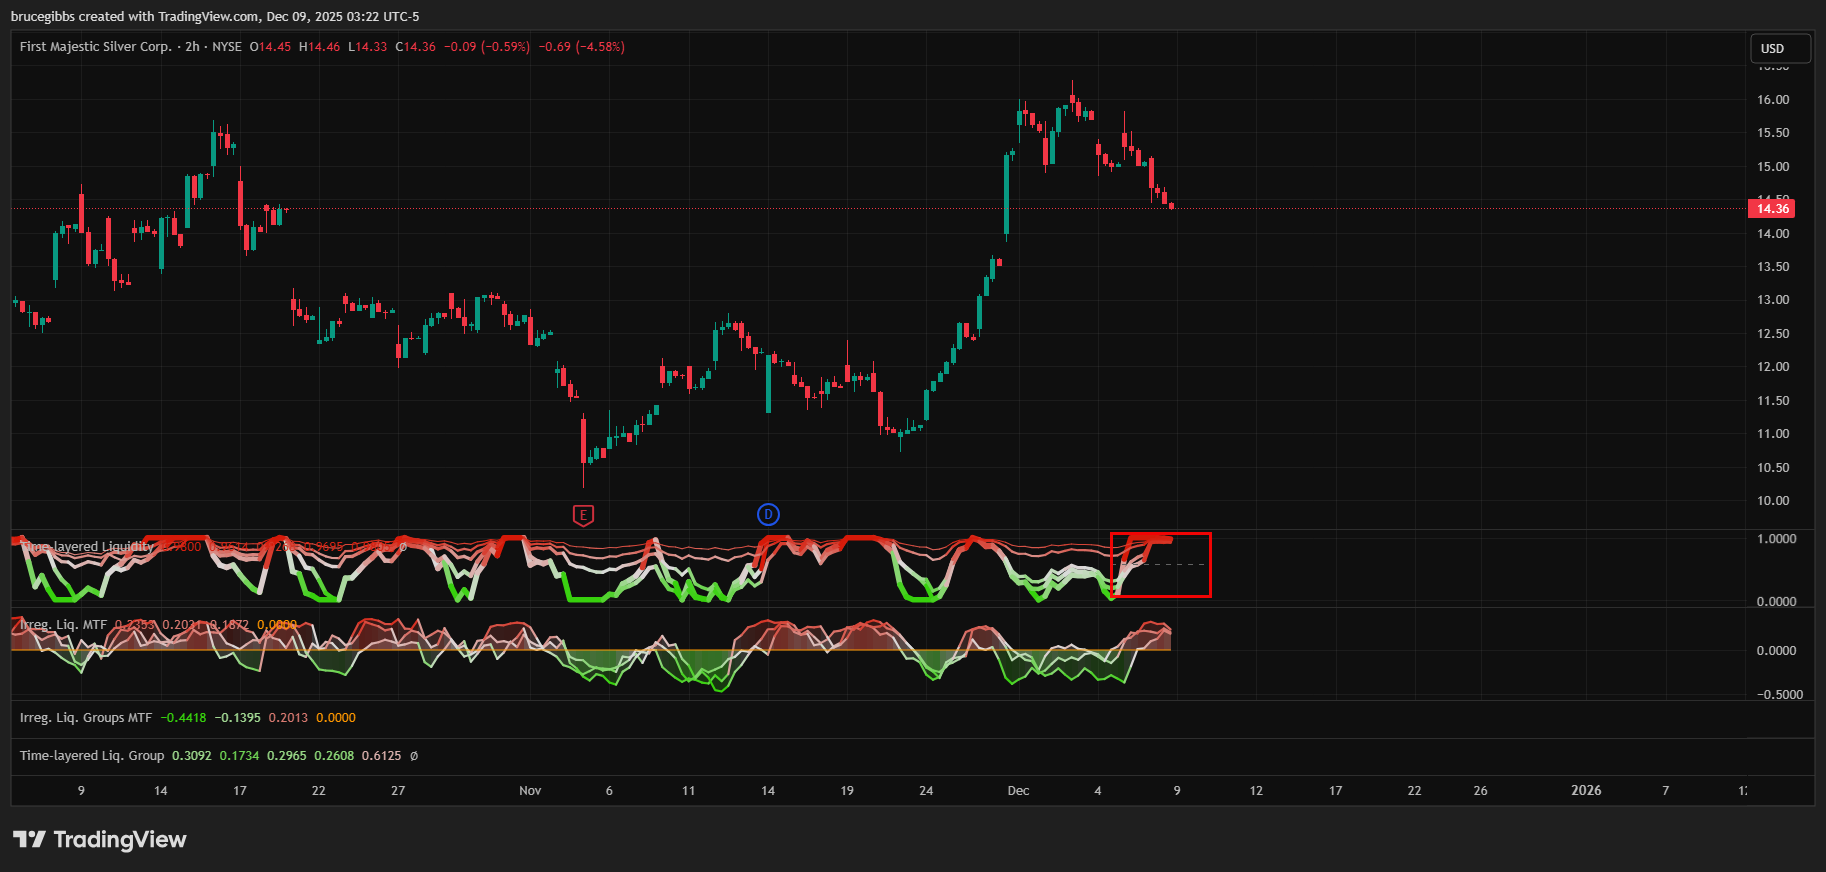Screen dimensions: 1826x872
Task: Click the First Majestic Silver Corp. title
Action: [95, 47]
